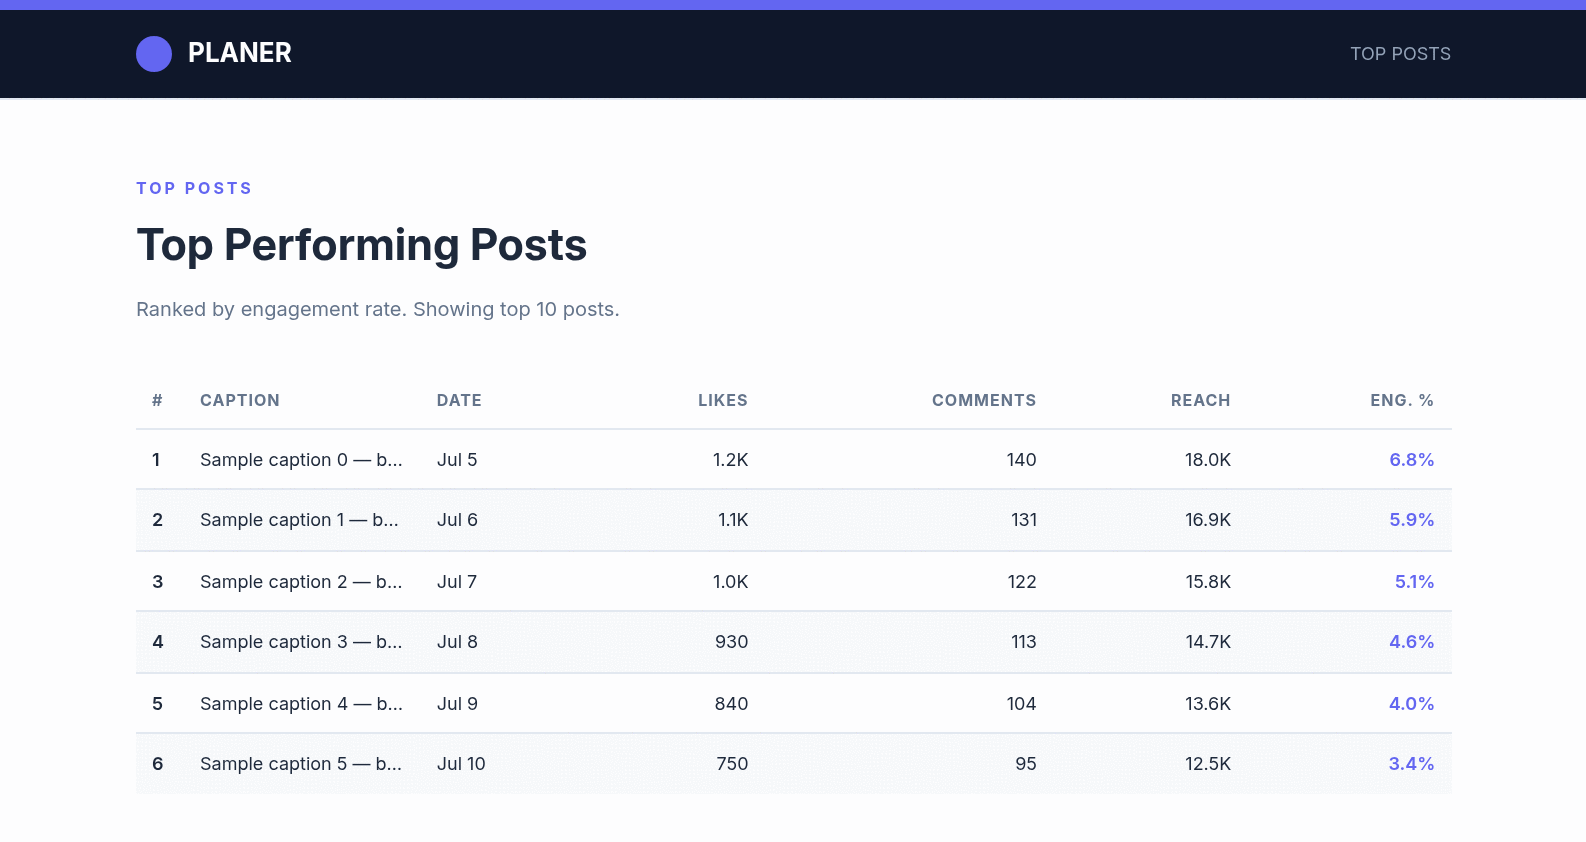This screenshot has height=842, width=1586.
Task: Click the Top Performing Posts heading
Action: 362,245
